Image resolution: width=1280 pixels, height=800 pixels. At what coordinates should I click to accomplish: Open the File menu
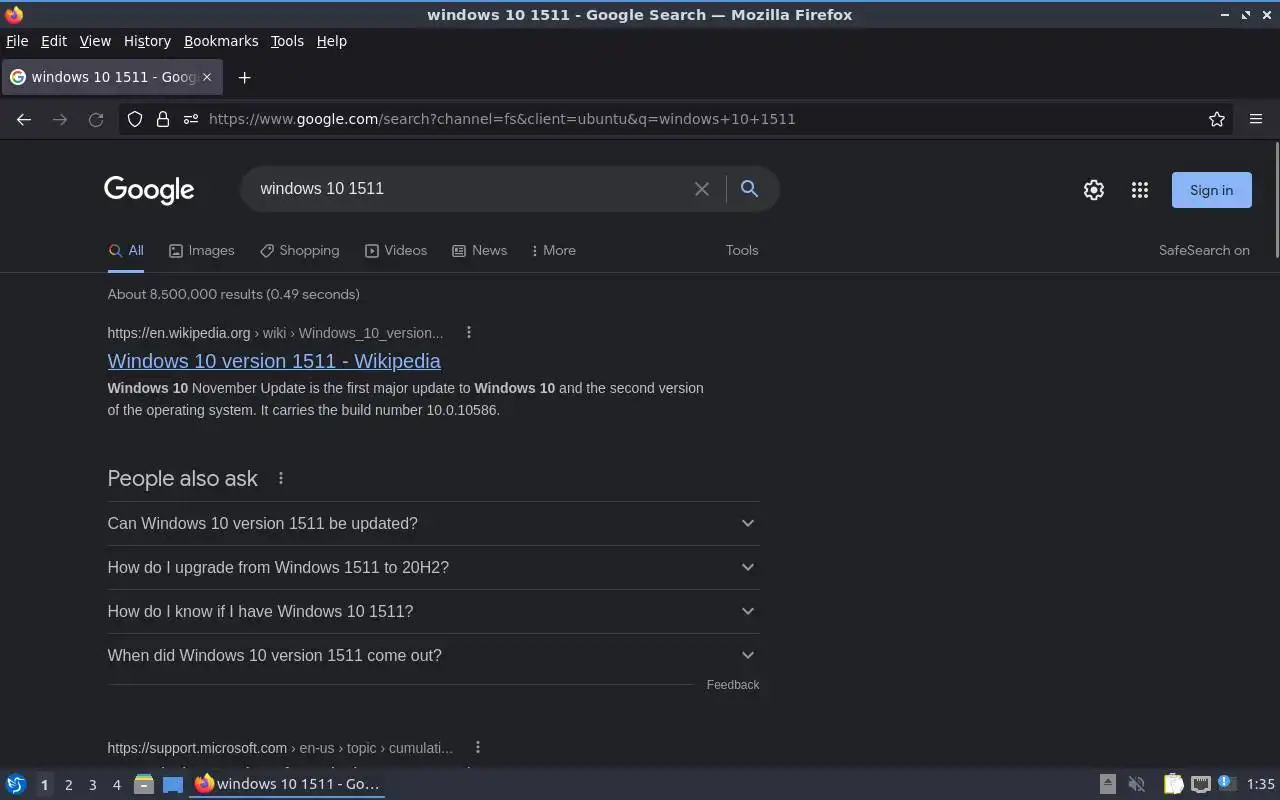pyautogui.click(x=17, y=41)
